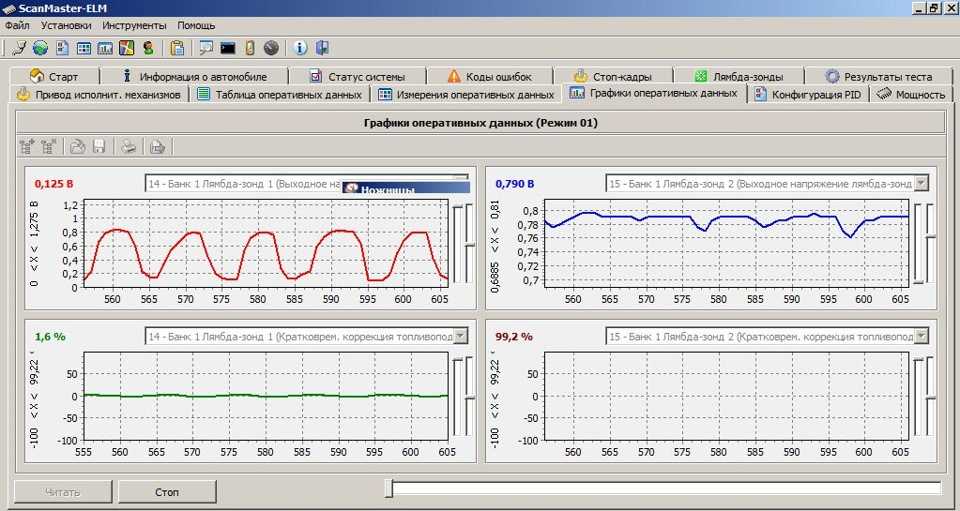Viewport: 960px width, 511px height.
Task: Click the right-hand vertical slider of the red chart
Action: point(470,243)
